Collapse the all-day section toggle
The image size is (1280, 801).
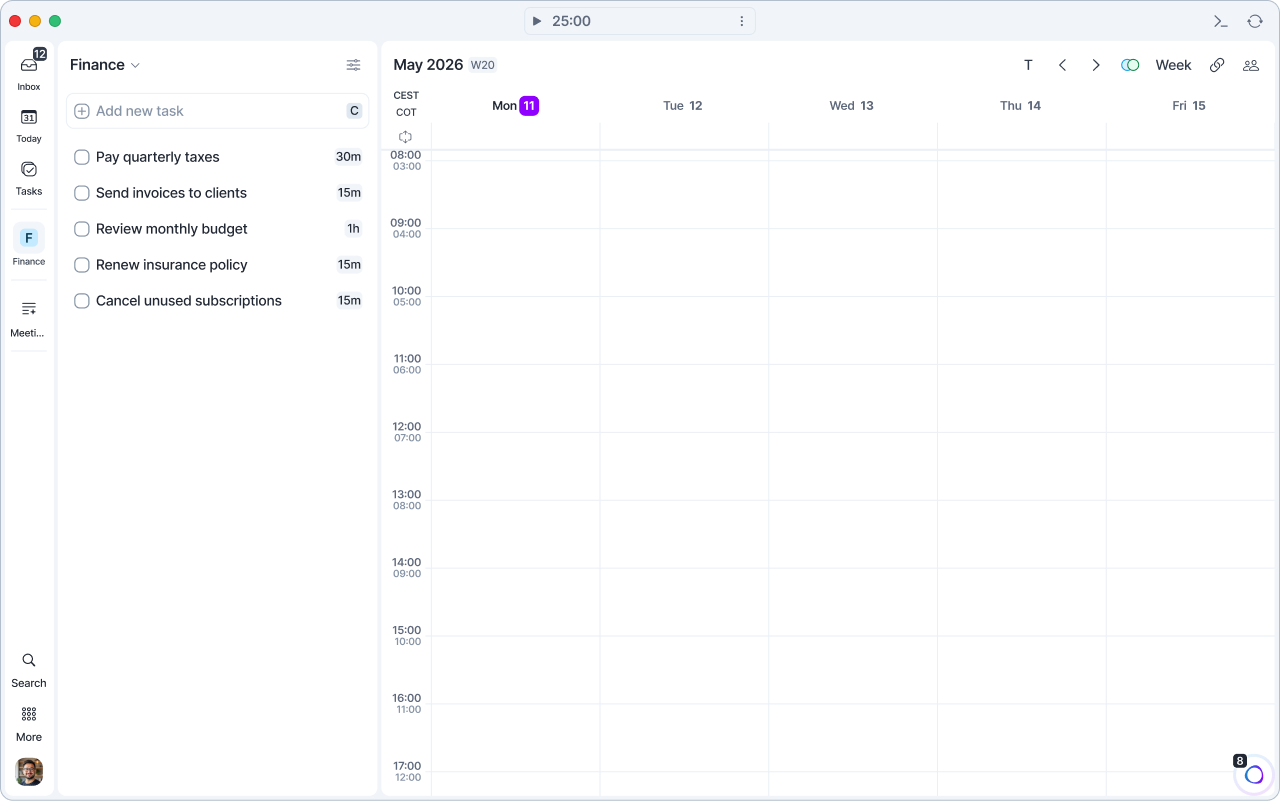405,137
